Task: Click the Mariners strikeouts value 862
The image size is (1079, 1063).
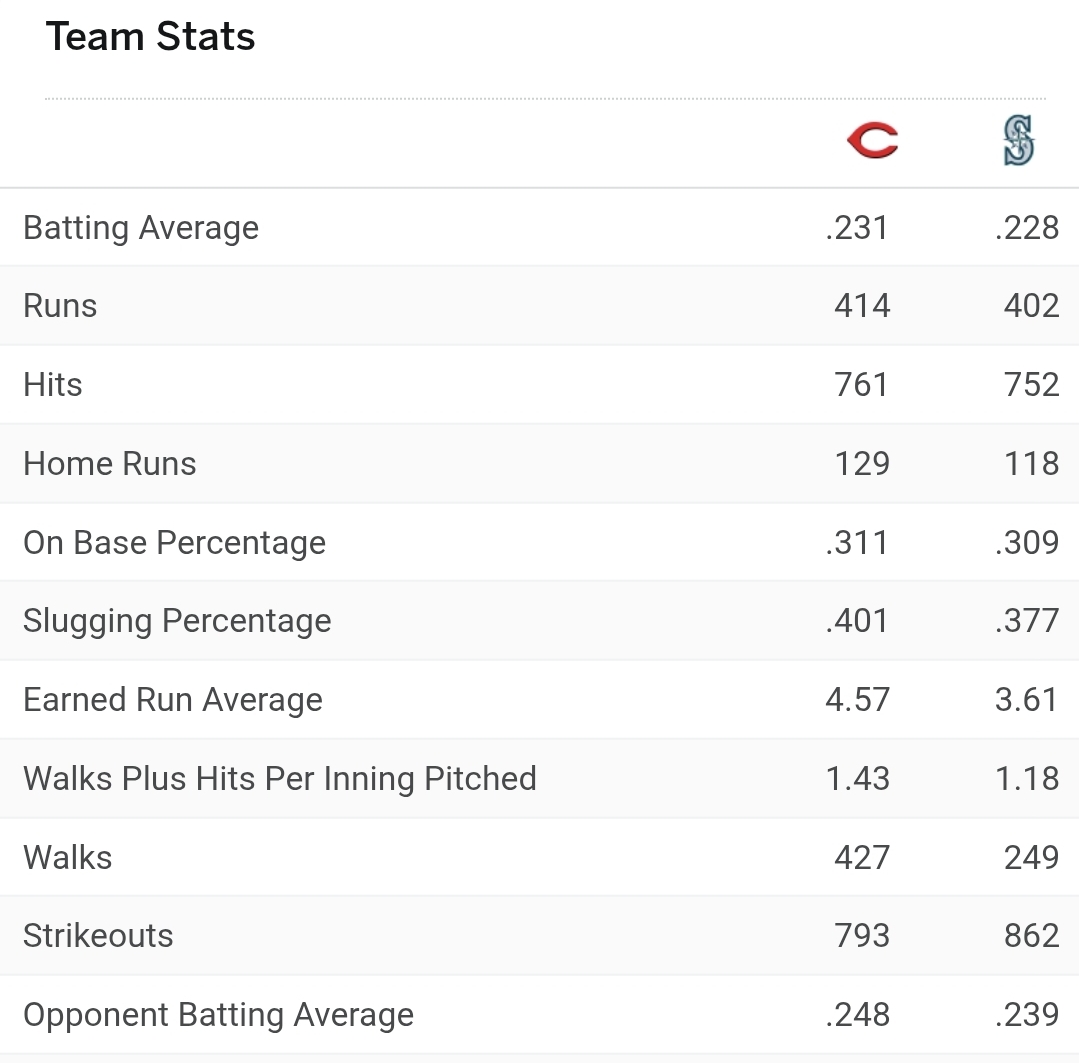Action: pos(1031,936)
